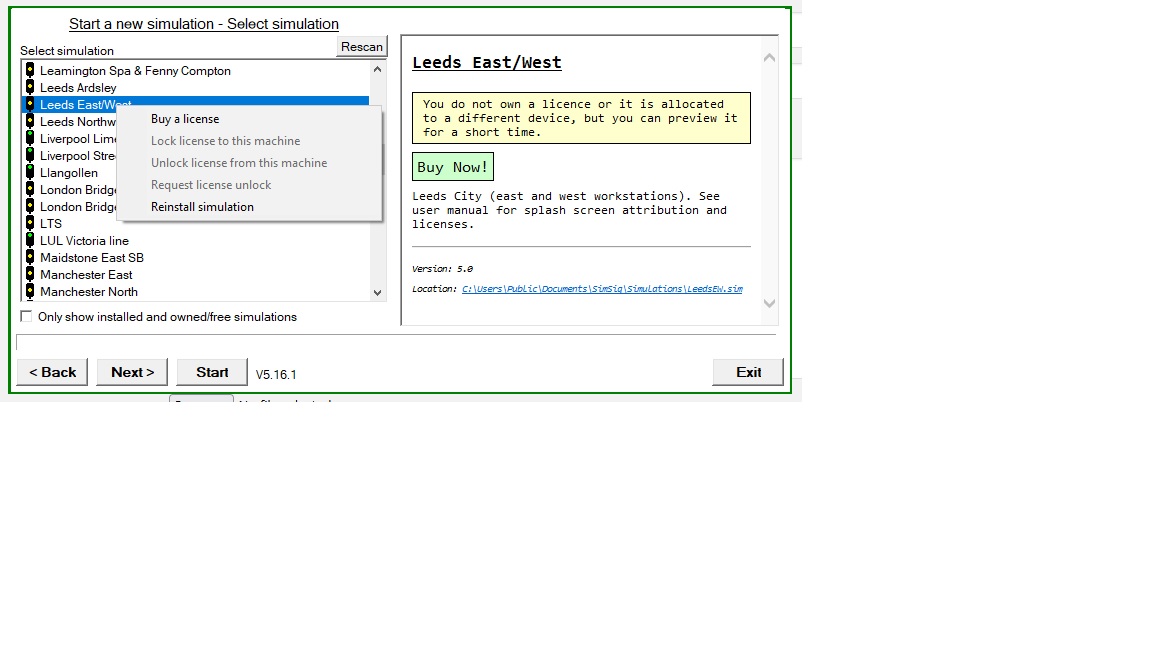Screen dimensions: 1152x648
Task: Start the selected simulation
Action: point(212,372)
